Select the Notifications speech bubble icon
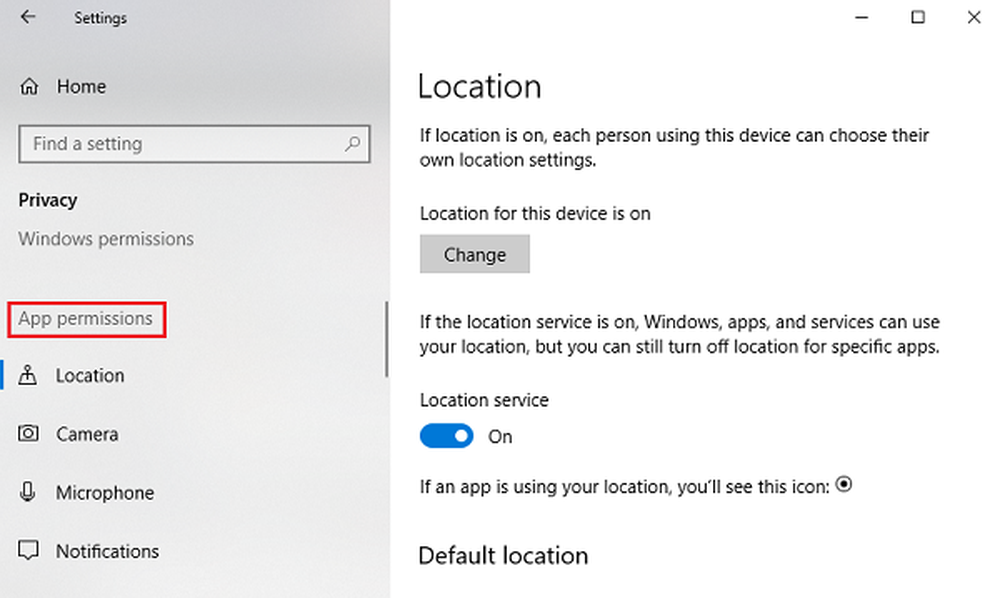Screen dimensions: 1000x598 [28, 551]
